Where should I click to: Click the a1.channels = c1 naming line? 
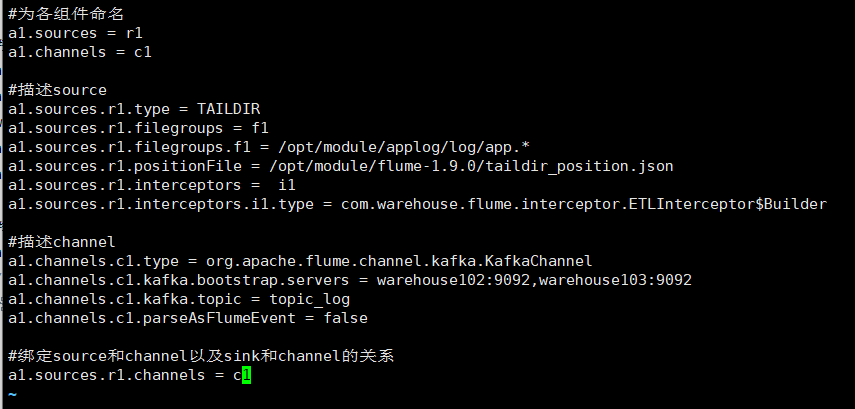(x=79, y=52)
